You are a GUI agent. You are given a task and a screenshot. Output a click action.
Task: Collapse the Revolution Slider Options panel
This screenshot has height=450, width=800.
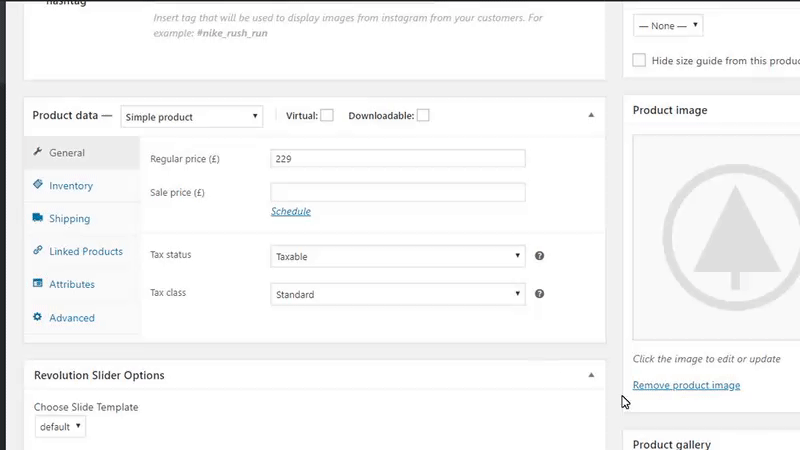(x=591, y=375)
